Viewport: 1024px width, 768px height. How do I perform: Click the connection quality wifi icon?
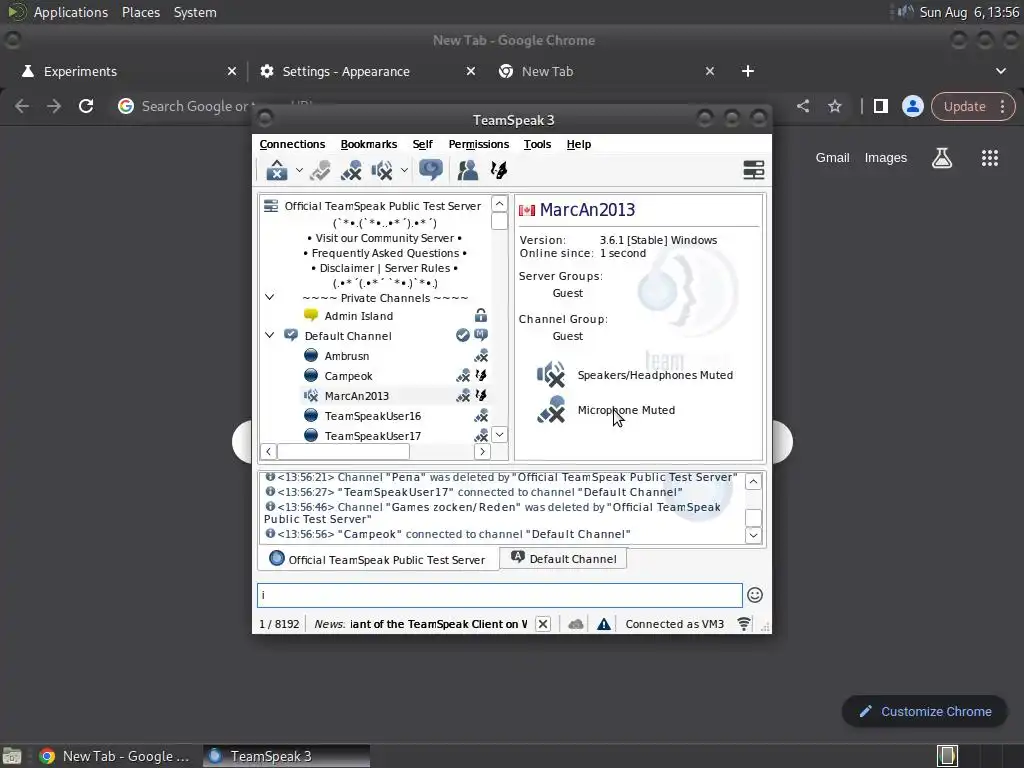[744, 624]
